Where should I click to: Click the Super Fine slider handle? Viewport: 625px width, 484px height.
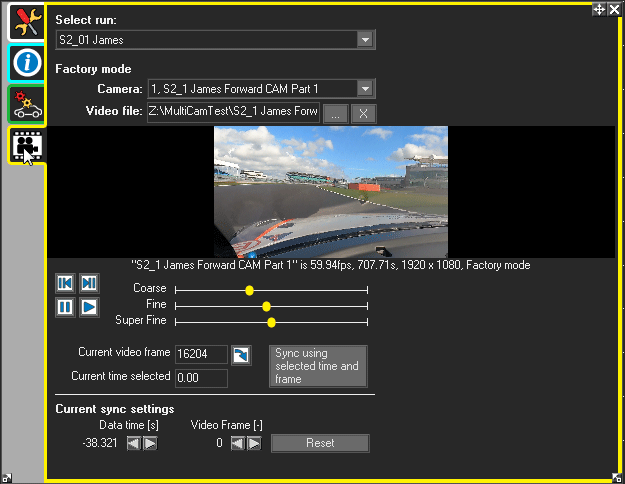click(x=271, y=322)
